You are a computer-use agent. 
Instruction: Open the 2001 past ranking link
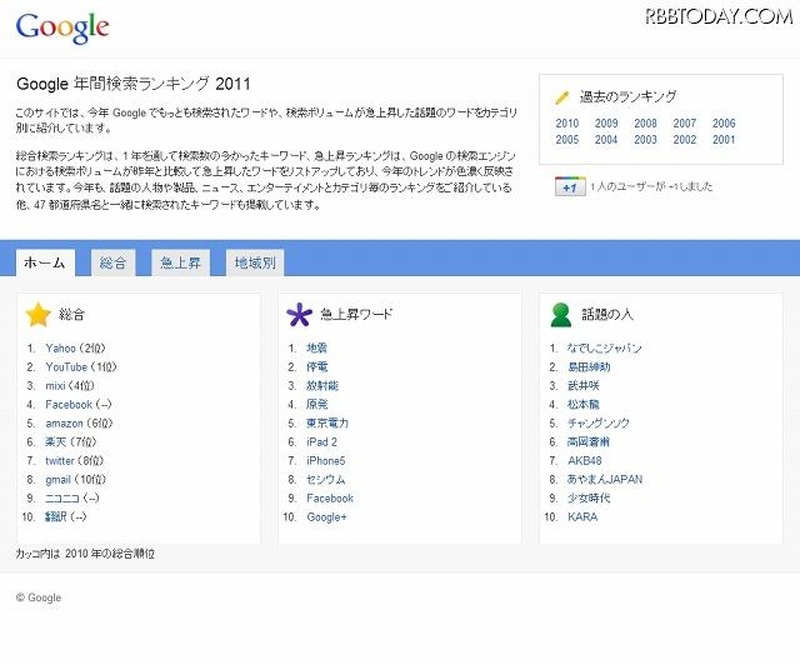point(724,140)
